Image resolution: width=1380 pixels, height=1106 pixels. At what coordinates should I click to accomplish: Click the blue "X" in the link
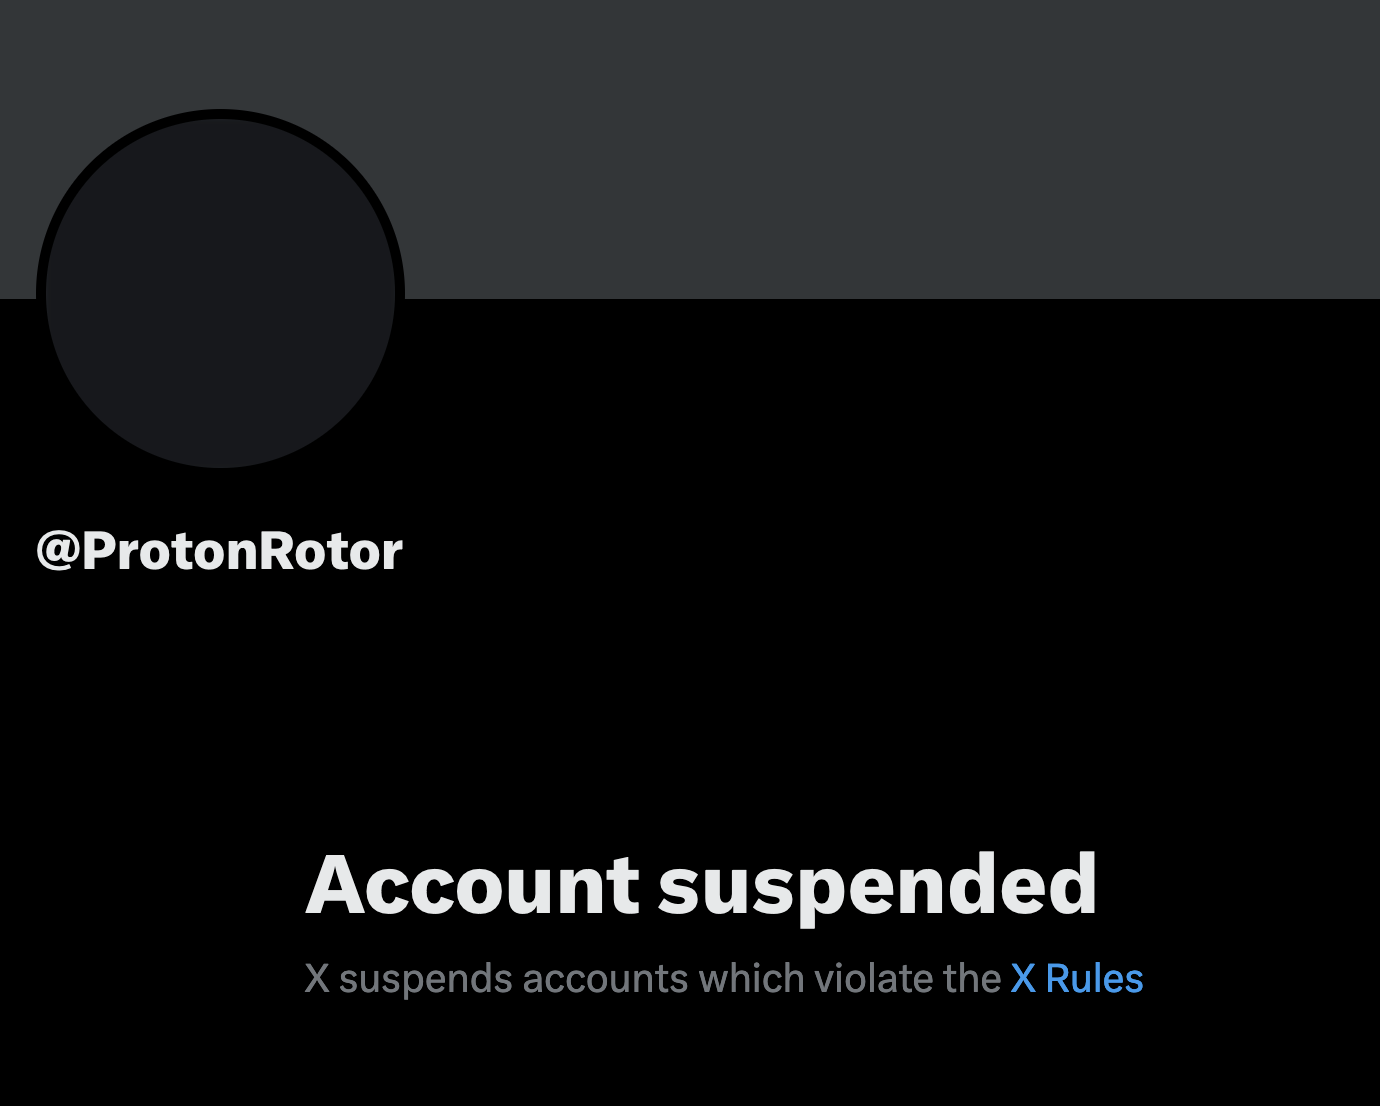coord(1023,979)
